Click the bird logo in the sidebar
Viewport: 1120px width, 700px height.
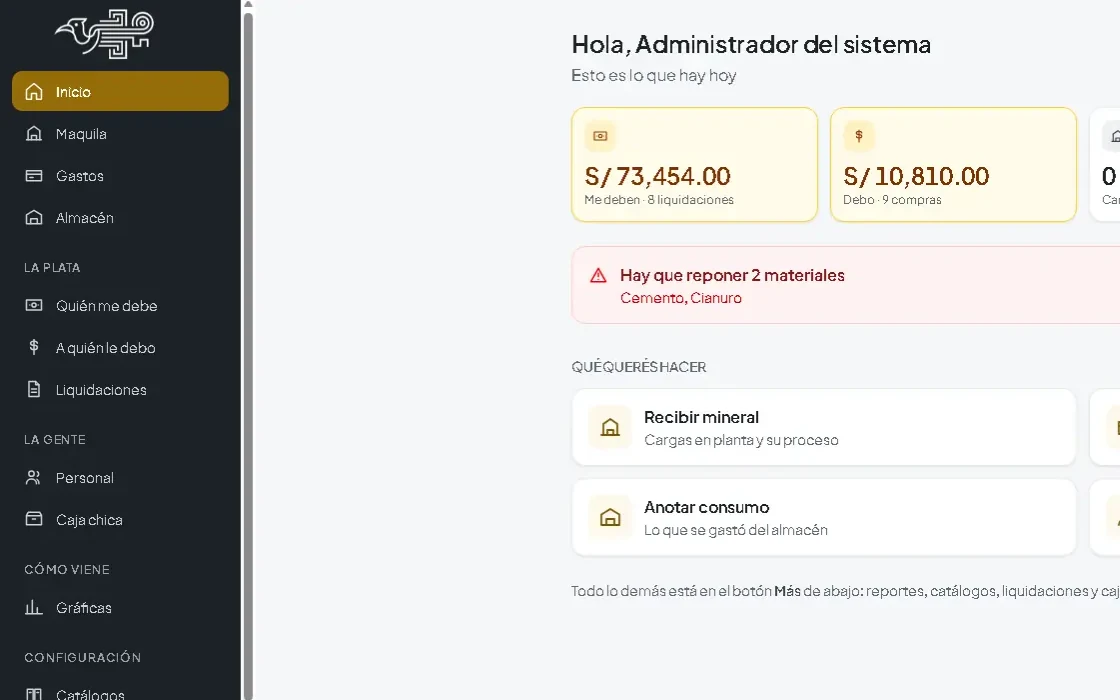pyautogui.click(x=105, y=34)
